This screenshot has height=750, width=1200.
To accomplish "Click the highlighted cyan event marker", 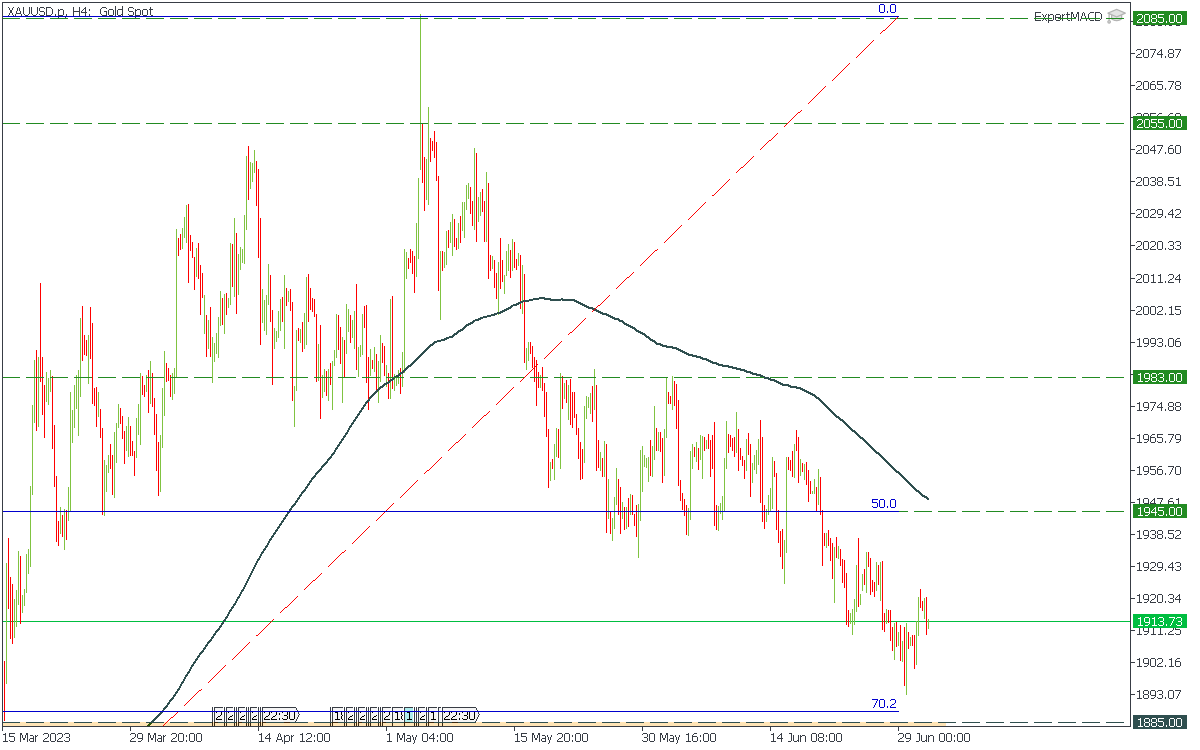I will (409, 715).
